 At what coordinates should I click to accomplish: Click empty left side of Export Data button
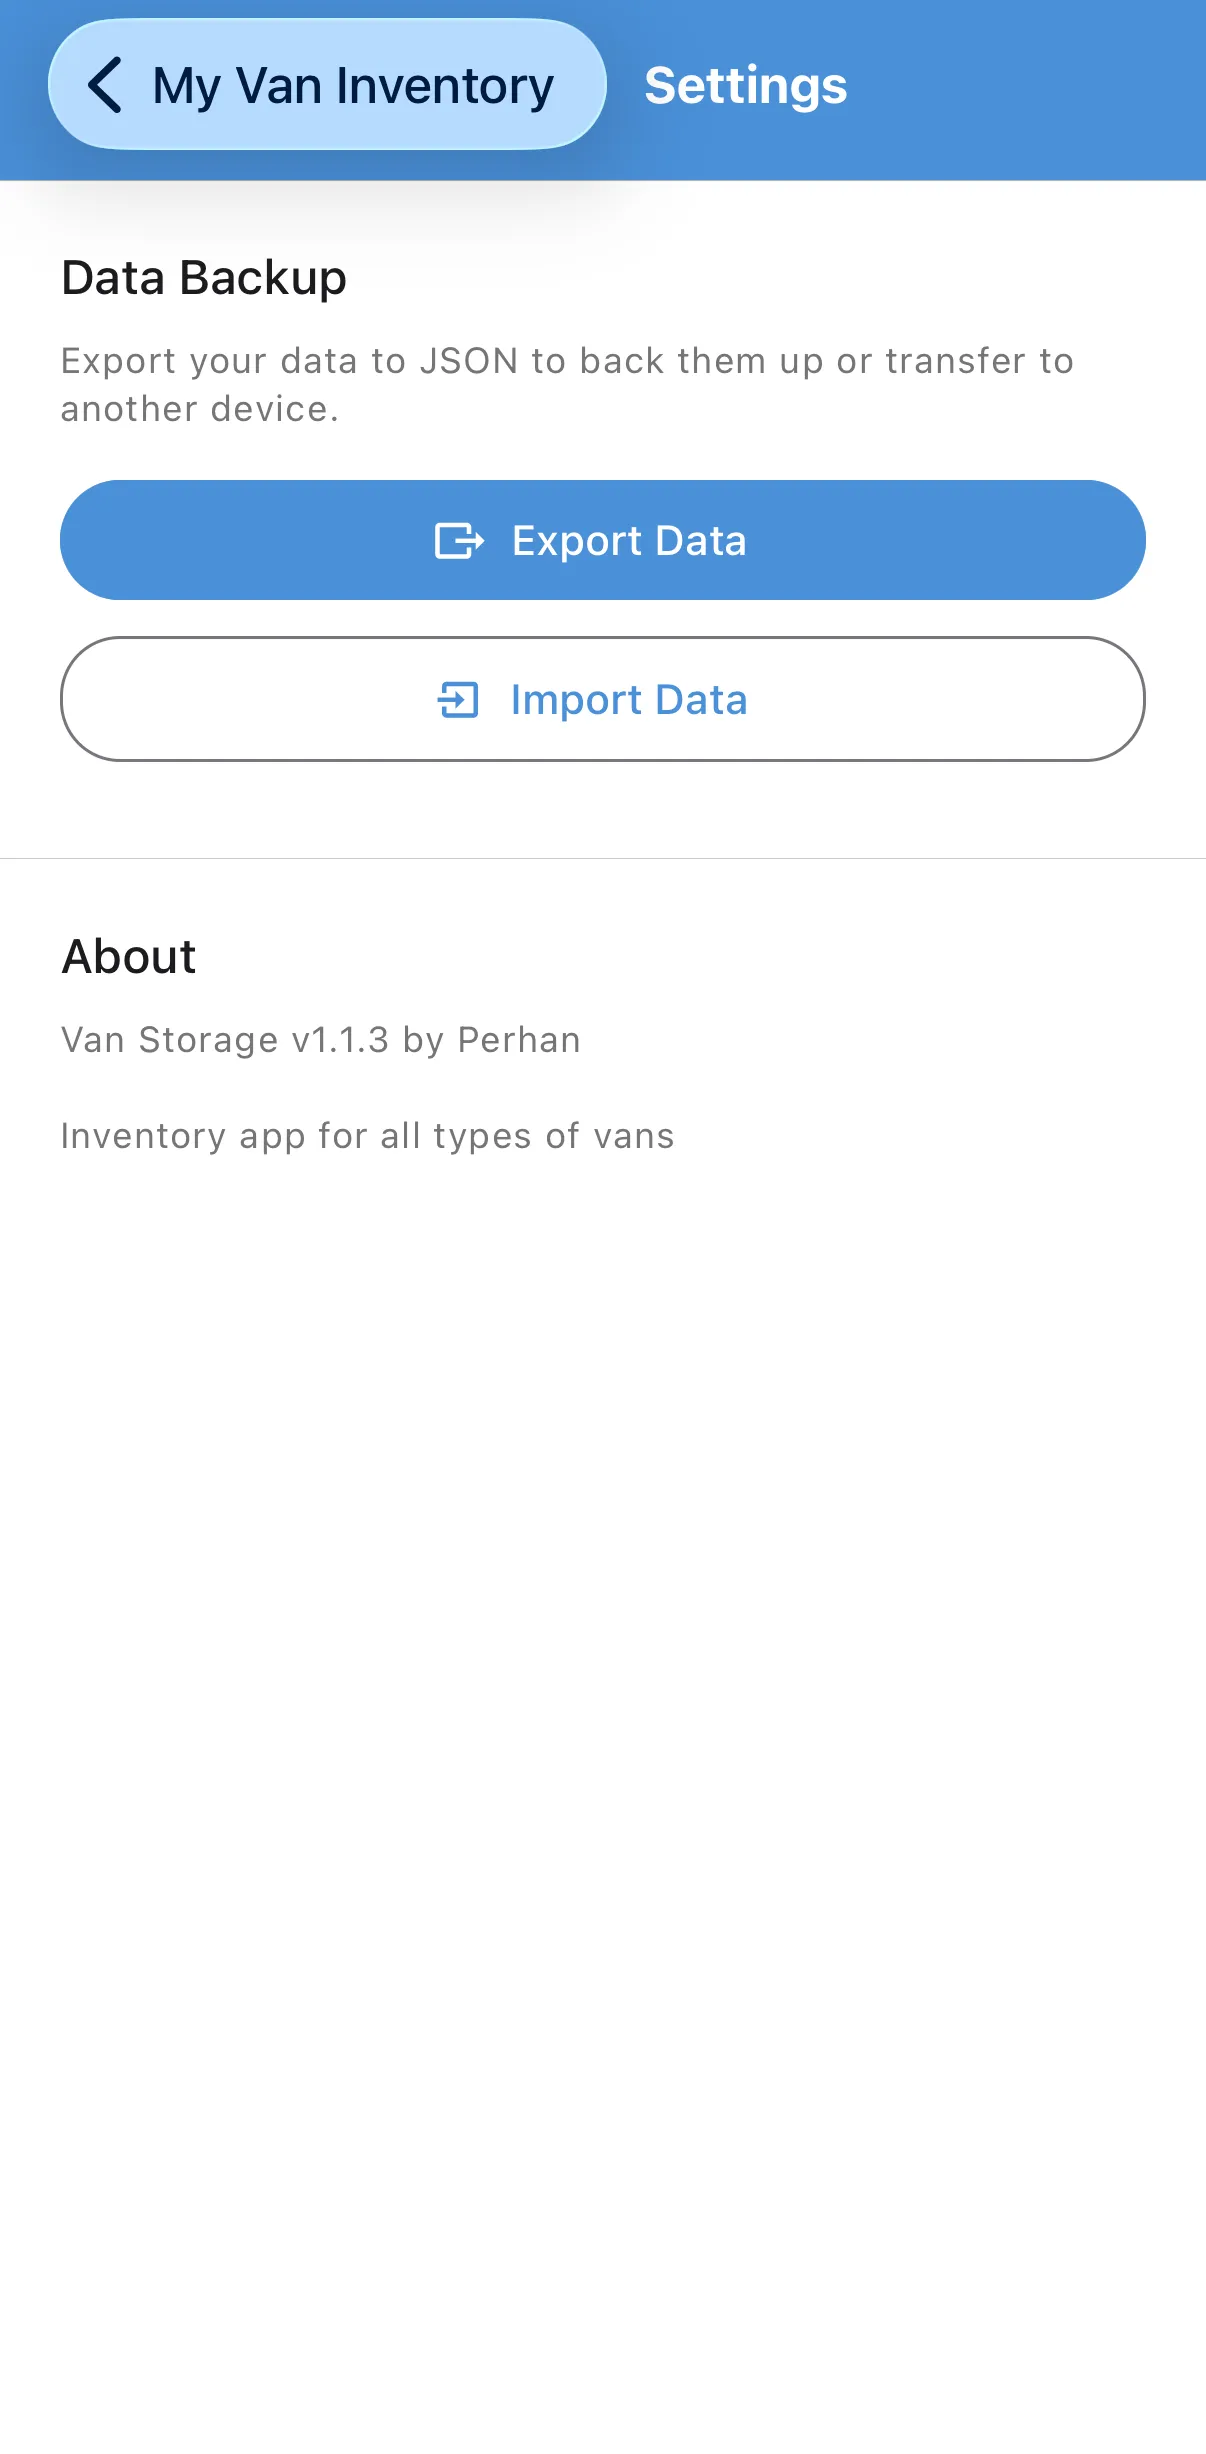(220, 541)
